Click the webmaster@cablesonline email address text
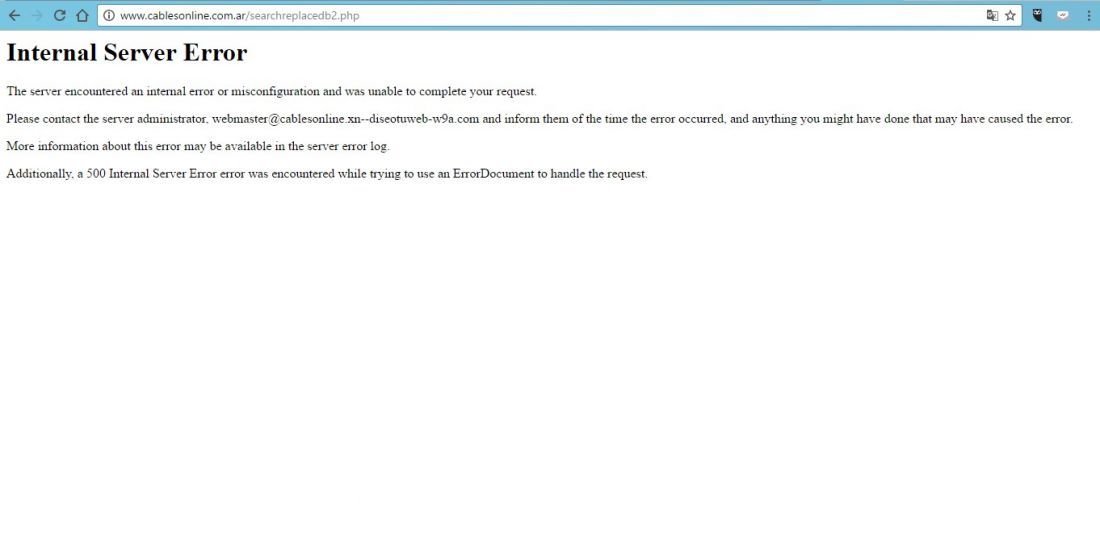 [345, 119]
